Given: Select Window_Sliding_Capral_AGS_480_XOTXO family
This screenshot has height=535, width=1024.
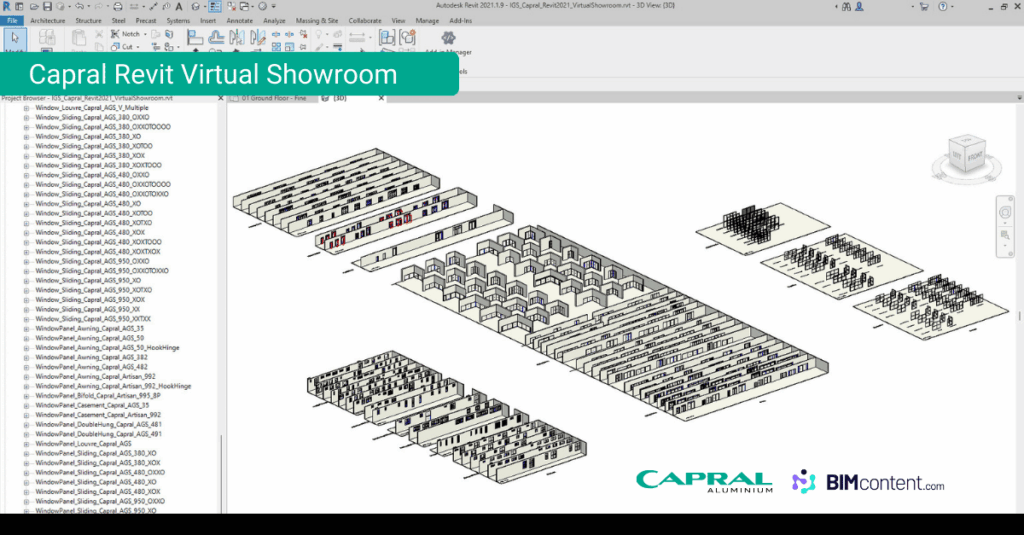Looking at the screenshot, I should pyautogui.click(x=93, y=223).
